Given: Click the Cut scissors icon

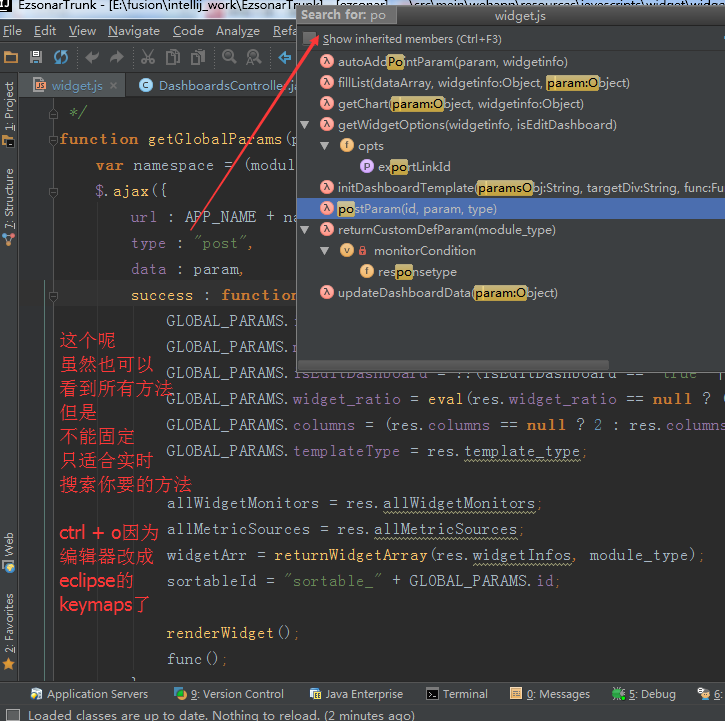Looking at the screenshot, I should tap(147, 57).
